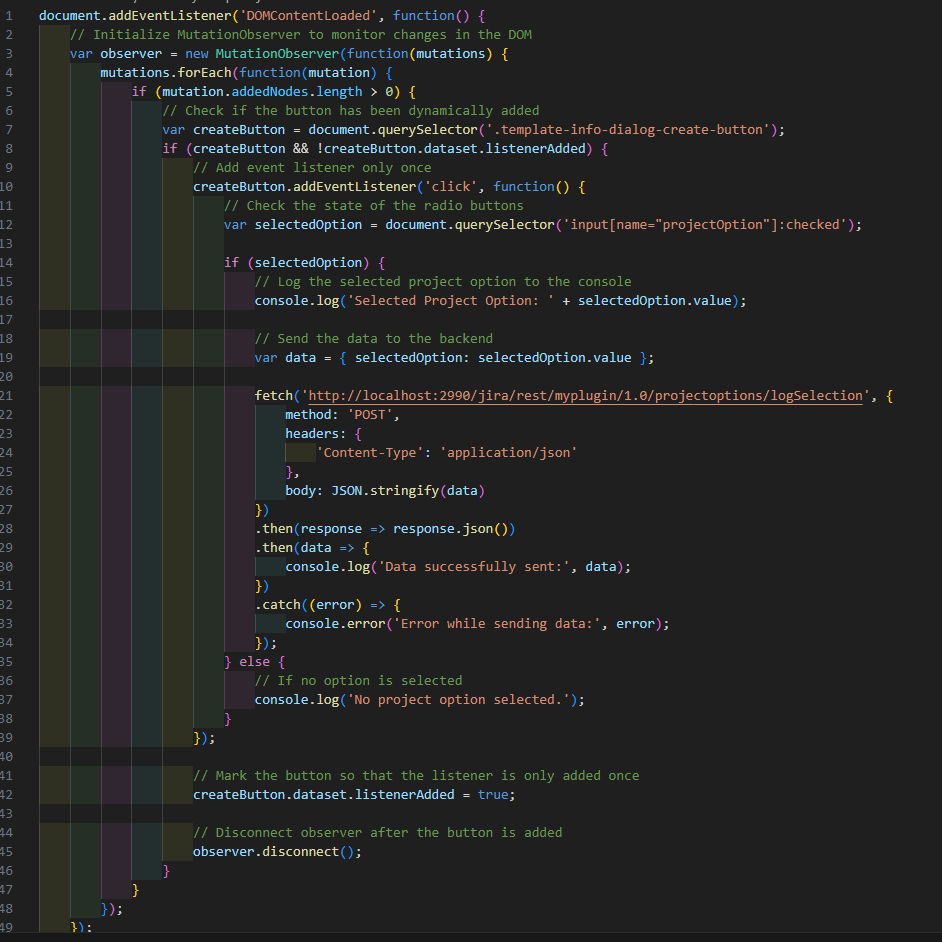Click line number 22 in the gutter

click(7, 414)
